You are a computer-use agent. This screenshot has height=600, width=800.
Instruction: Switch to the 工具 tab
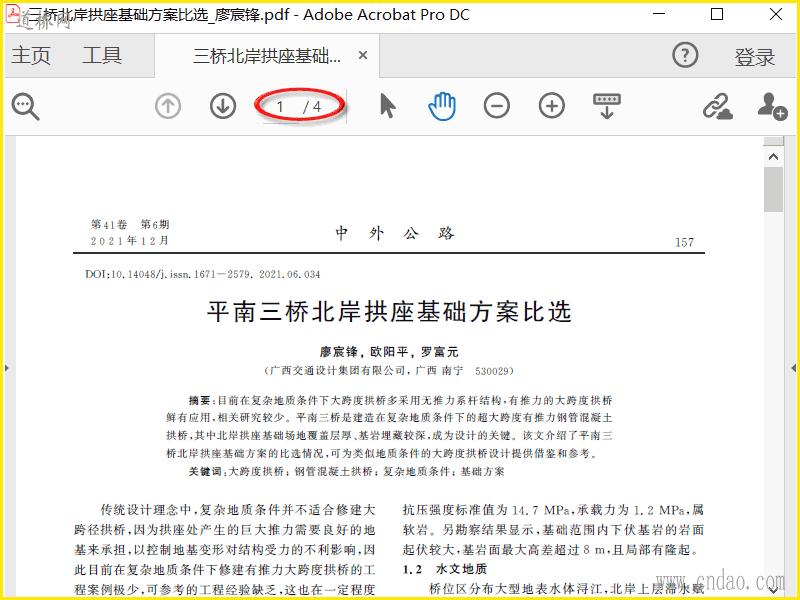[x=102, y=55]
